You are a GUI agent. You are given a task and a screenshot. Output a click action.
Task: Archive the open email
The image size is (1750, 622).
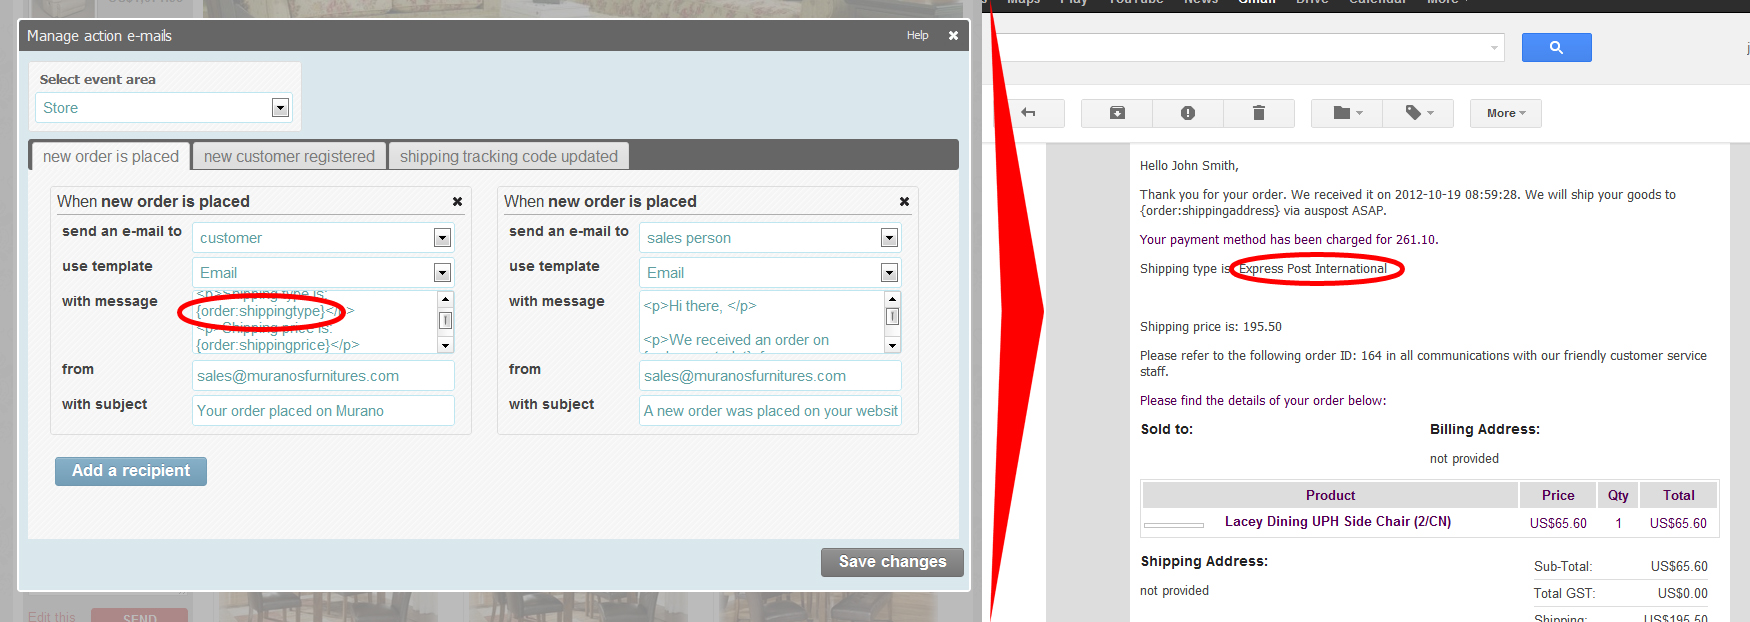coord(1117,113)
